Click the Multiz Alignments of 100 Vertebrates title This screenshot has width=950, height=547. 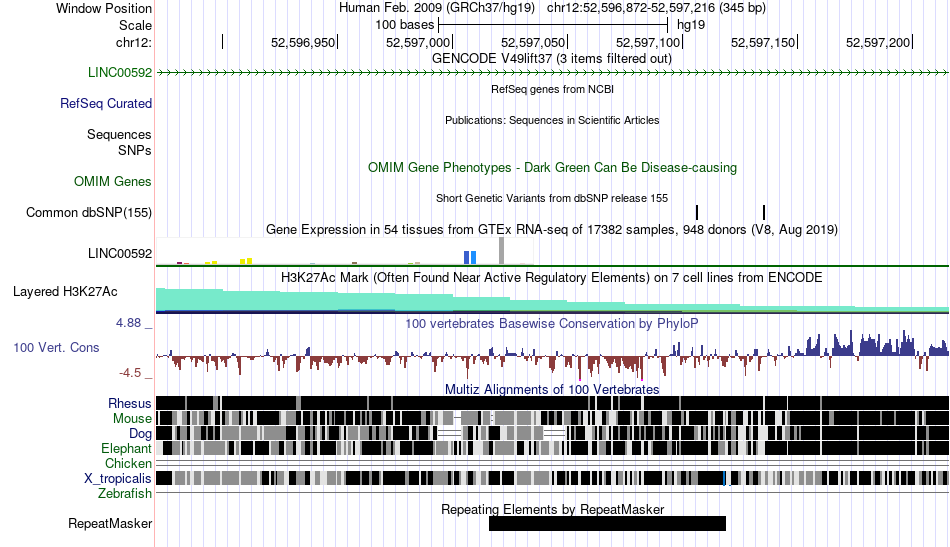click(552, 390)
